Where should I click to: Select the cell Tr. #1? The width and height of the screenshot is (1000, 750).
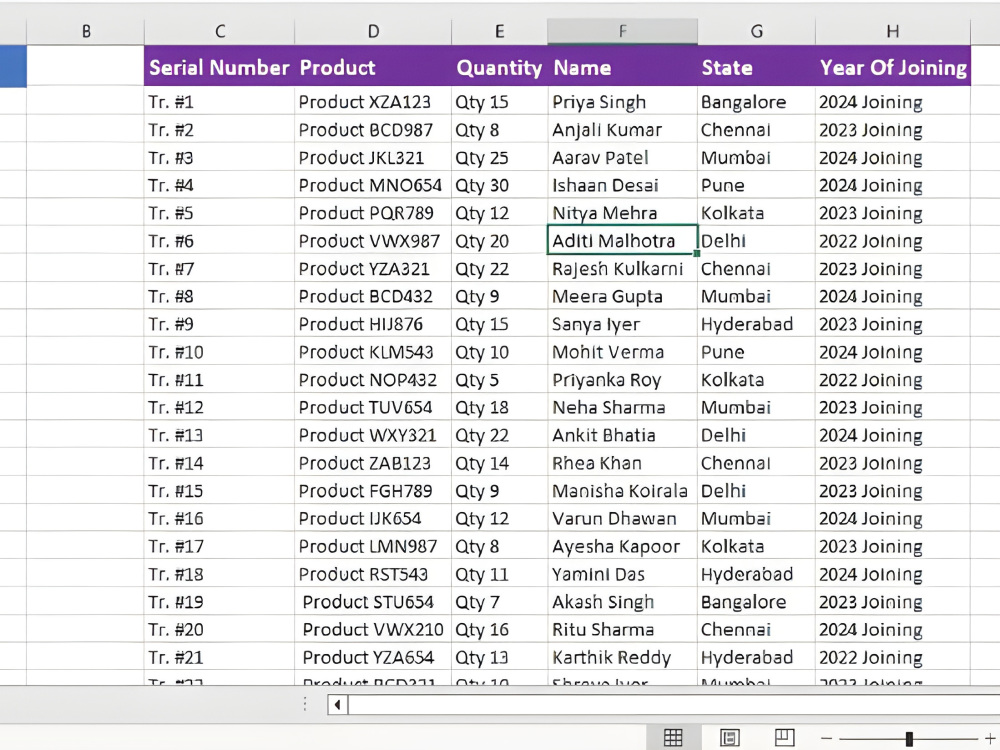[x=219, y=101]
